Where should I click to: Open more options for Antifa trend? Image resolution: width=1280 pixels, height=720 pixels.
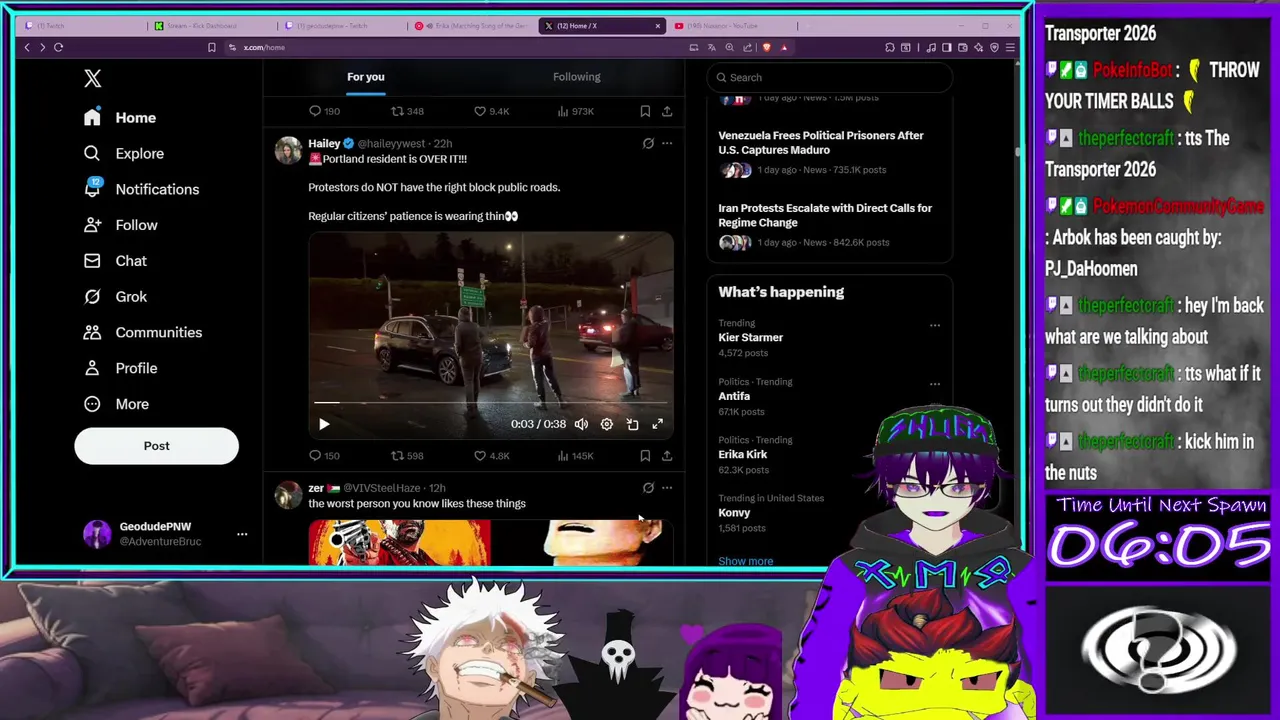935,383
